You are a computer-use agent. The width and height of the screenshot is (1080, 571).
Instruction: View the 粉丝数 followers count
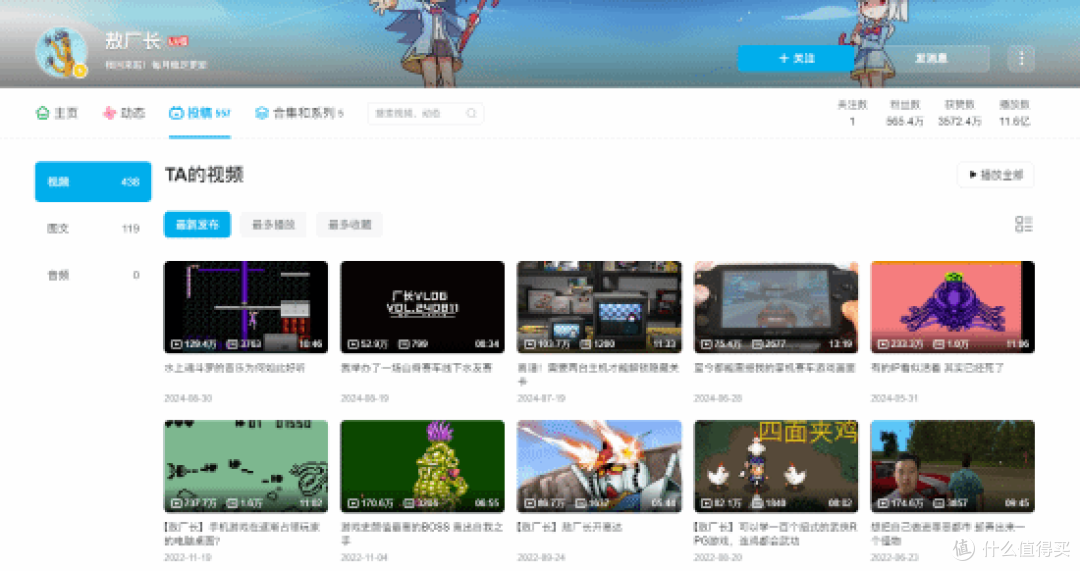(904, 113)
